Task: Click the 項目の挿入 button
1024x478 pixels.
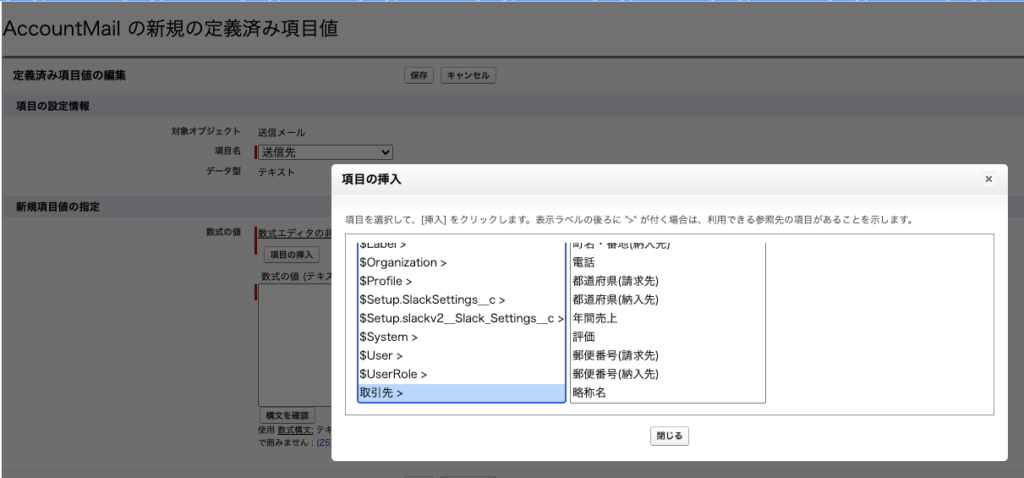Action: click(292, 255)
